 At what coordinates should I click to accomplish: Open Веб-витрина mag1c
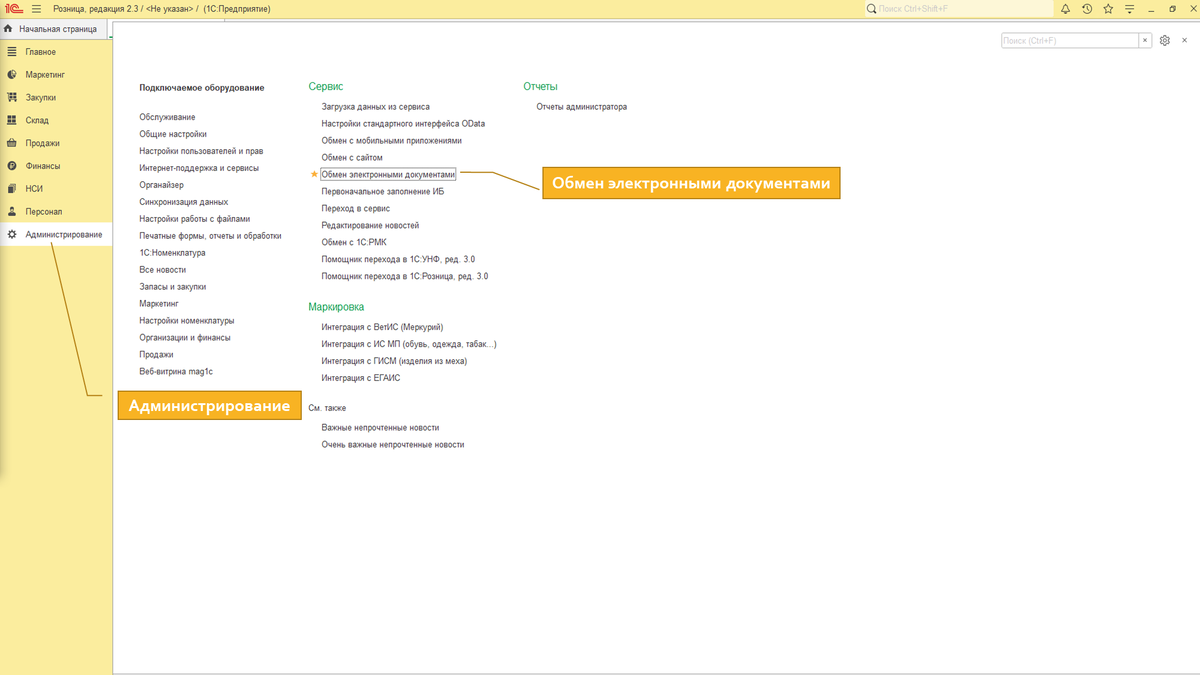[x=176, y=372]
